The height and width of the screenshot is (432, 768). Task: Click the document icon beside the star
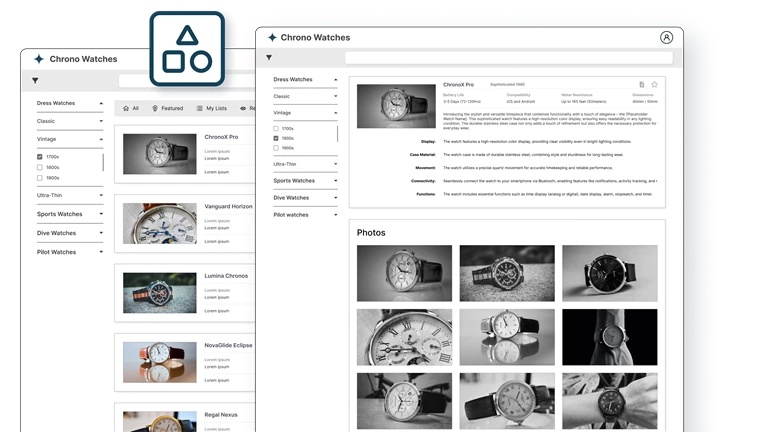point(642,85)
